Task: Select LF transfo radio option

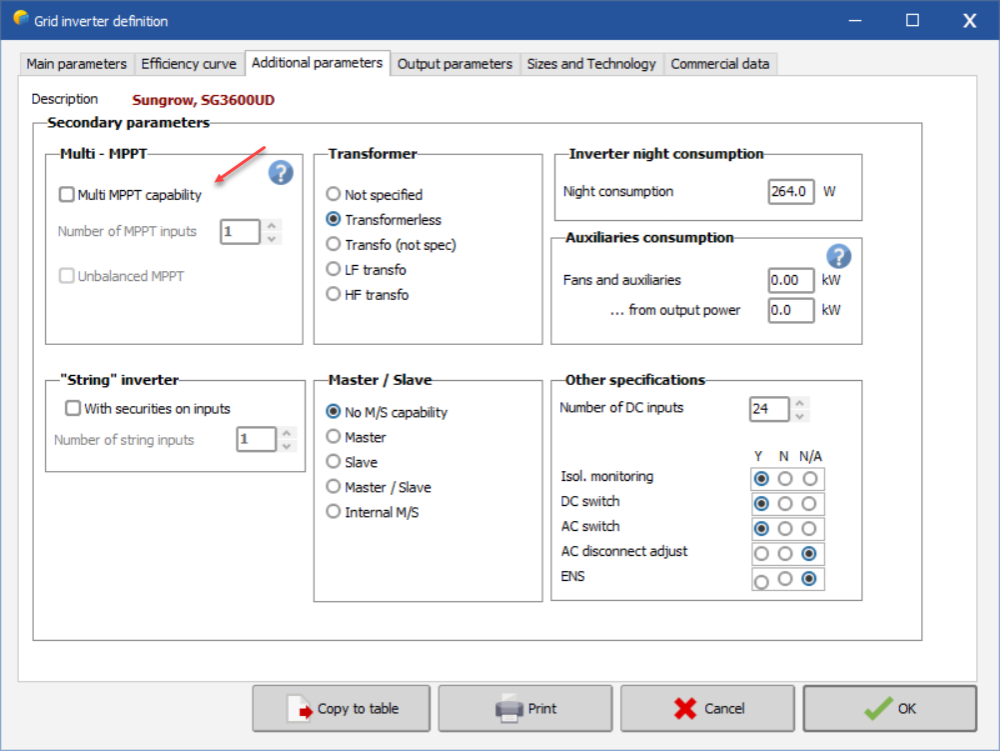Action: point(334,270)
